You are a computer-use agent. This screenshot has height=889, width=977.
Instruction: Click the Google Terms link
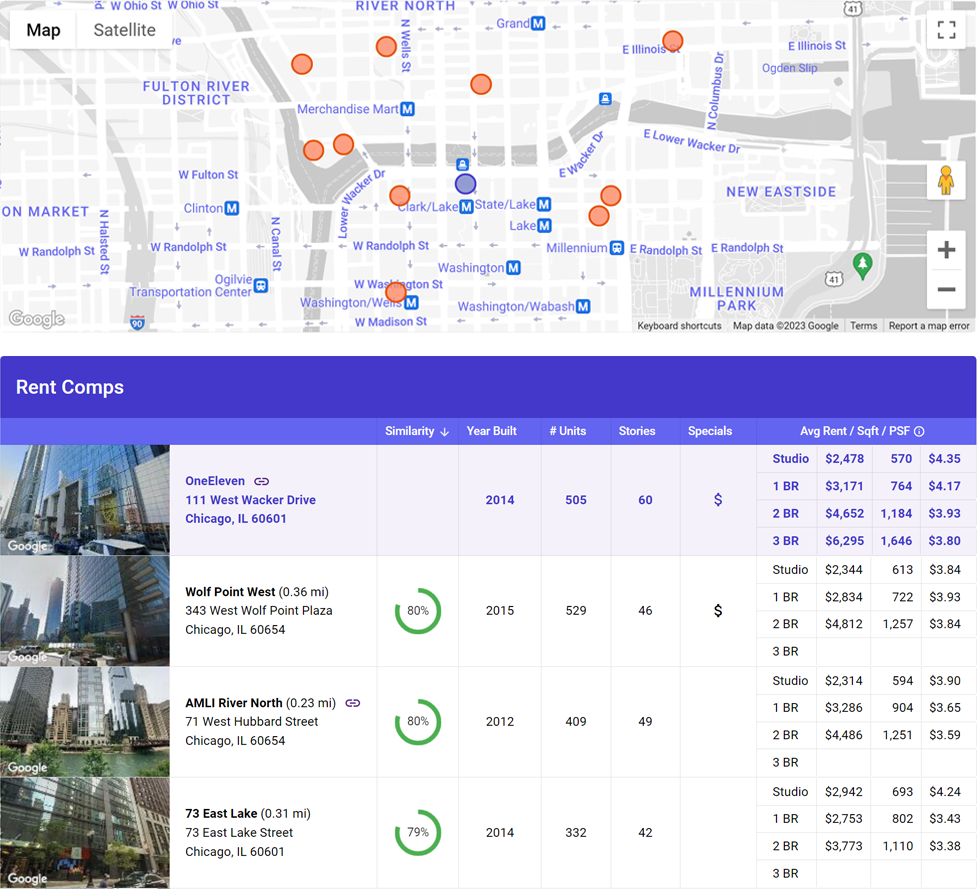coord(862,325)
